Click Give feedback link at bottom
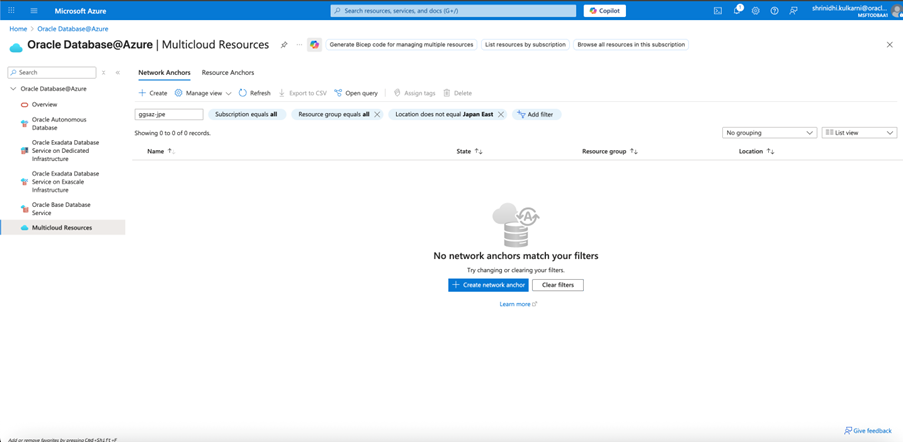Viewport: 903px width, 442px height. click(x=868, y=430)
